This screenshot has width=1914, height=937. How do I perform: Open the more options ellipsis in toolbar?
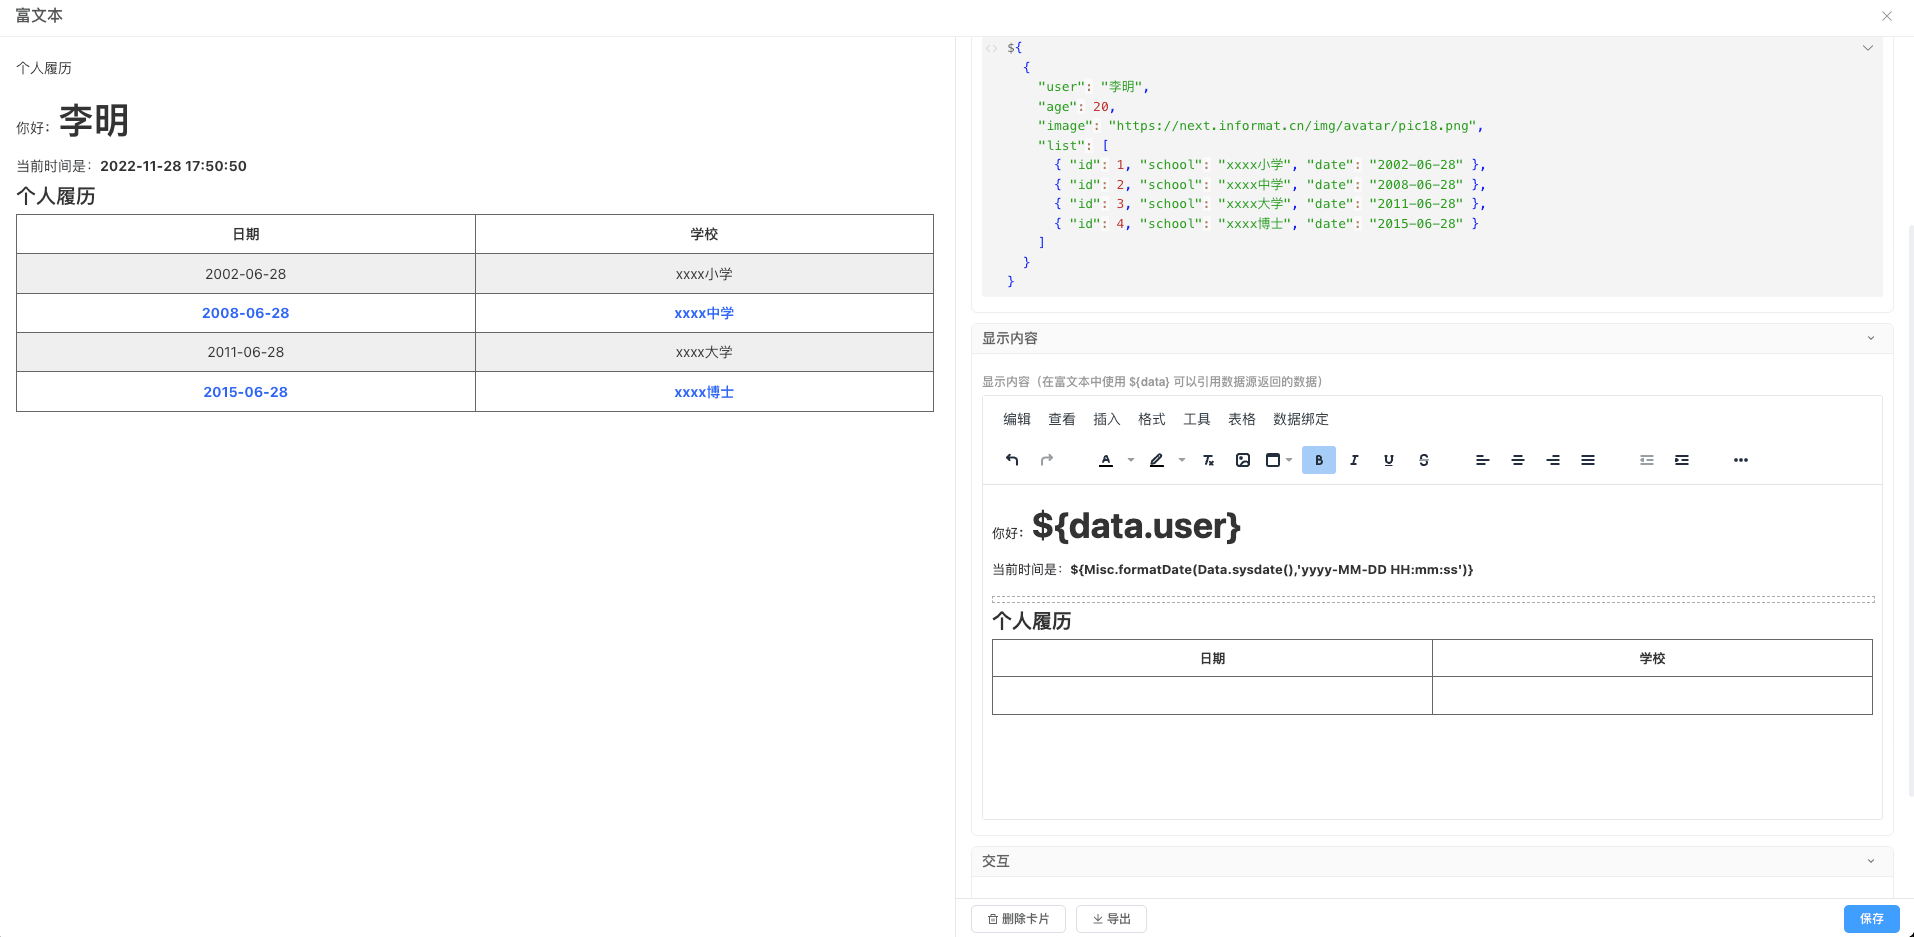point(1741,460)
